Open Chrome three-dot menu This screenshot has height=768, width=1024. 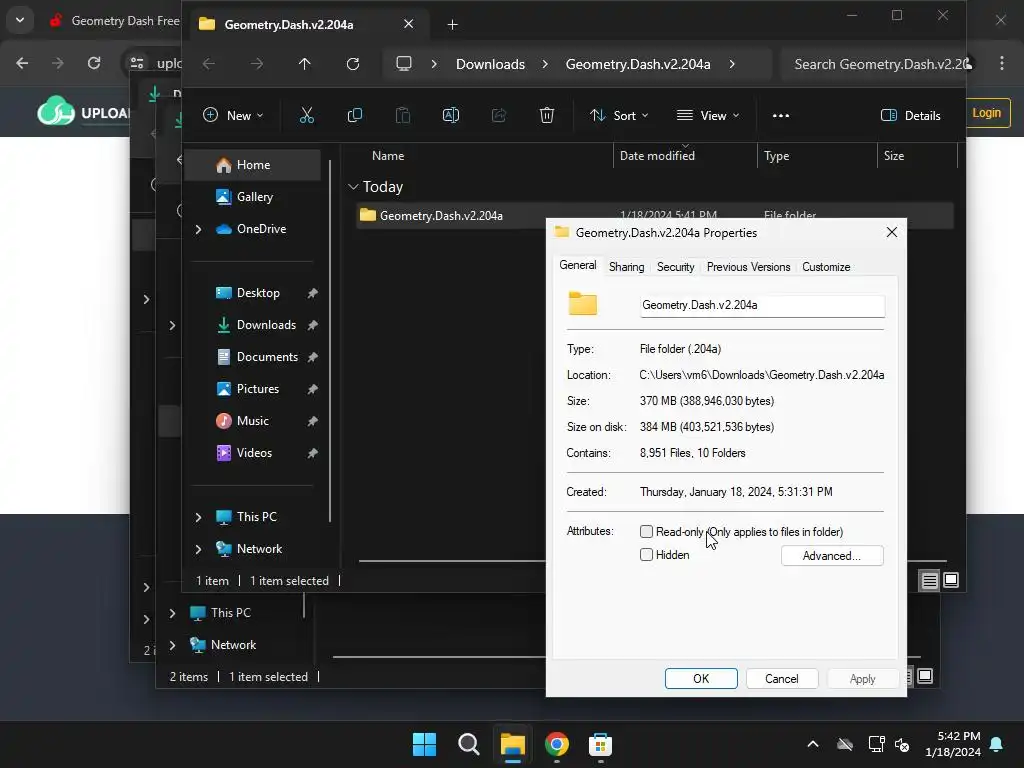(1002, 63)
